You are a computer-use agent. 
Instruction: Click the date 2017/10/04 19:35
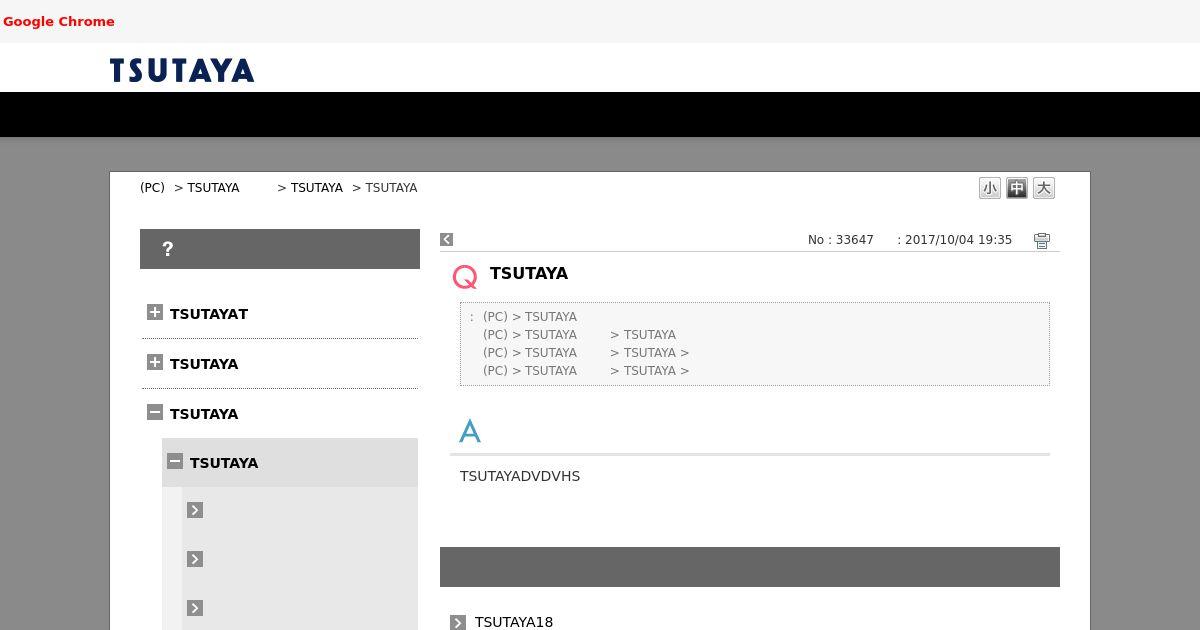click(958, 240)
